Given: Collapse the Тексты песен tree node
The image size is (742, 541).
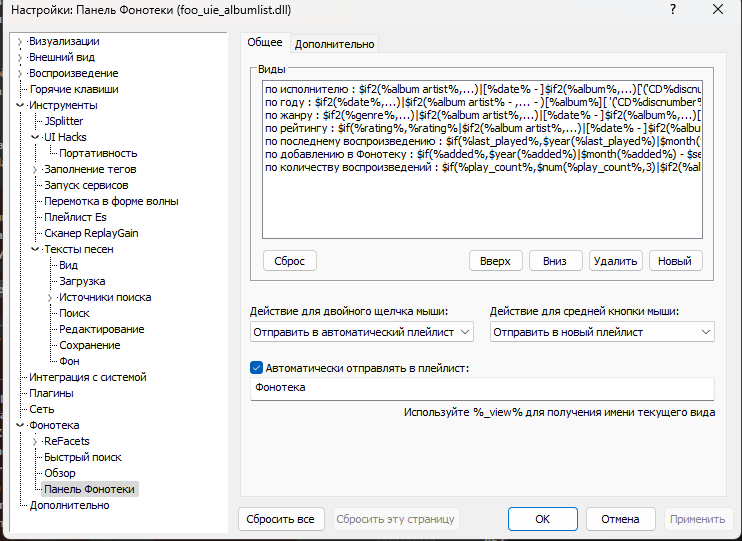Looking at the screenshot, I should click(35, 249).
